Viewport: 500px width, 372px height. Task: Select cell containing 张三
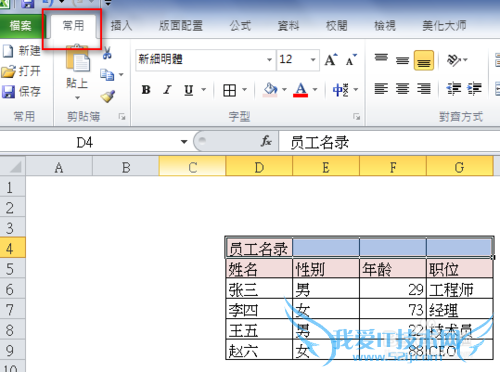click(x=259, y=289)
